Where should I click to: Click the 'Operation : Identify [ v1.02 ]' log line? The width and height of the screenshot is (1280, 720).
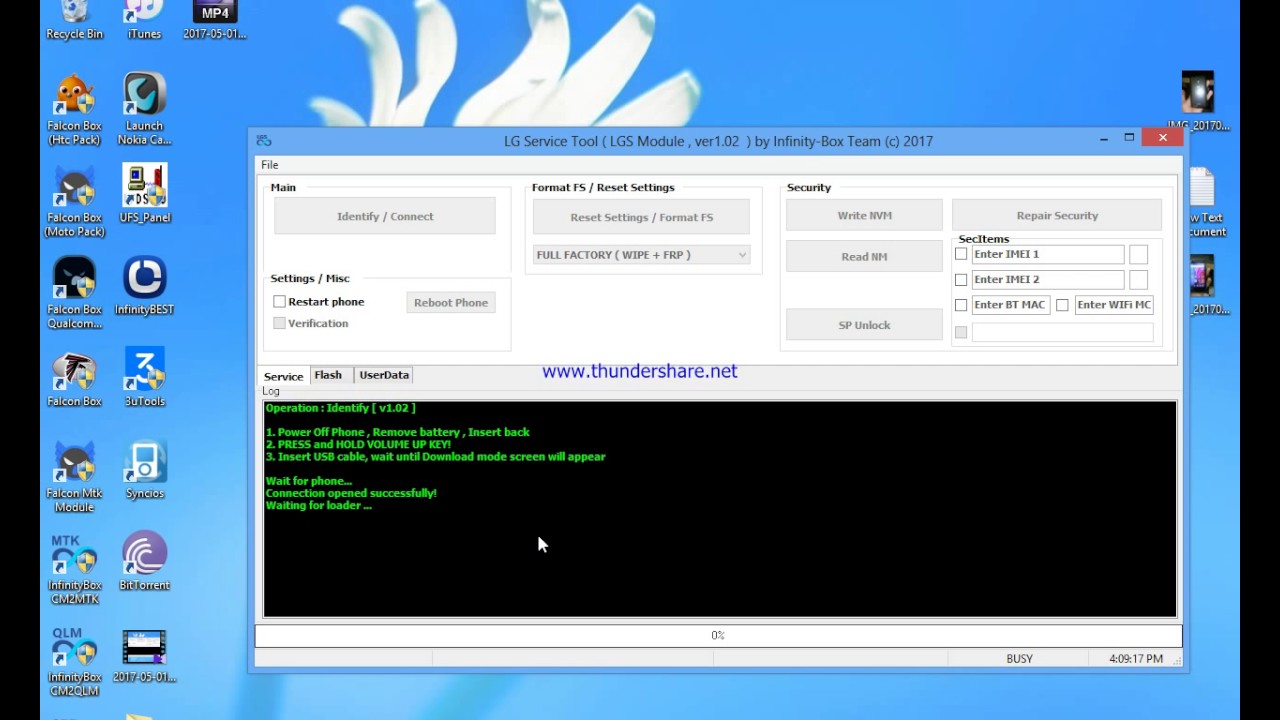340,408
